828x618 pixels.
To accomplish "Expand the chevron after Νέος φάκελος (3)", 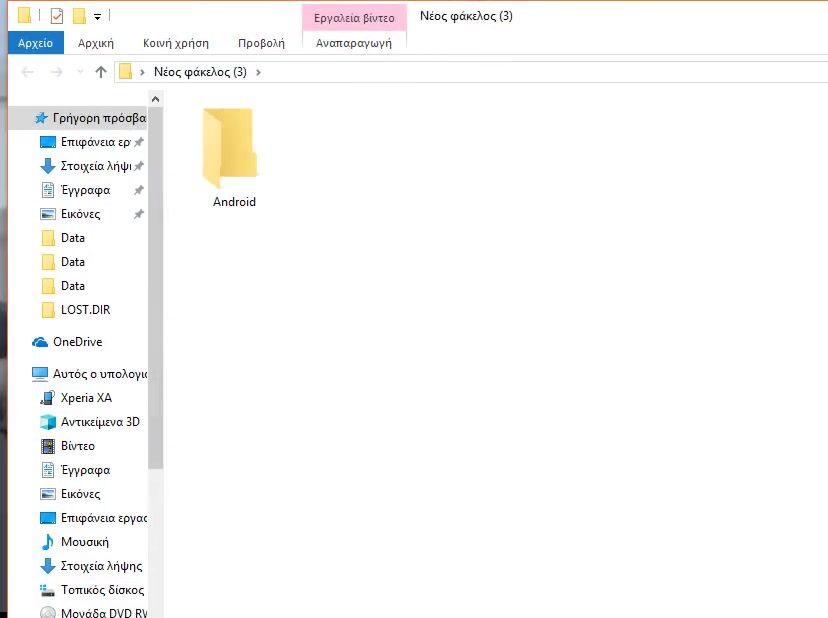I will click(x=259, y=72).
